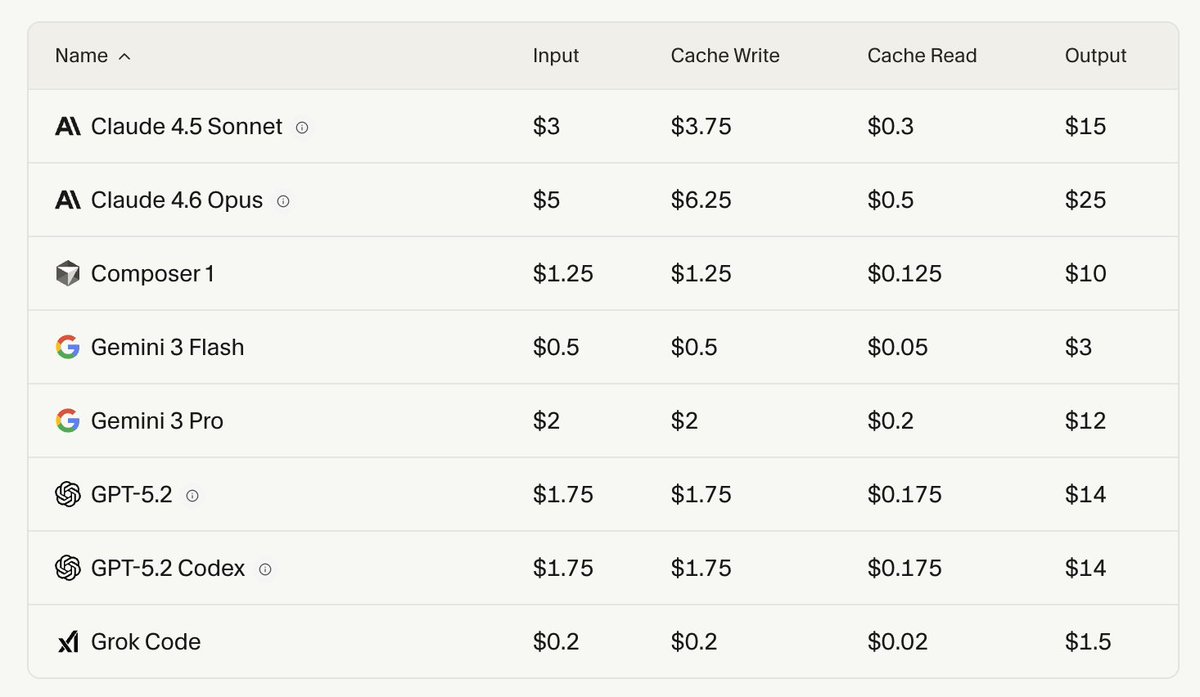Click the OpenAI logo beside GPT-5.2 Codex
1200x697 pixels.
click(x=68, y=568)
